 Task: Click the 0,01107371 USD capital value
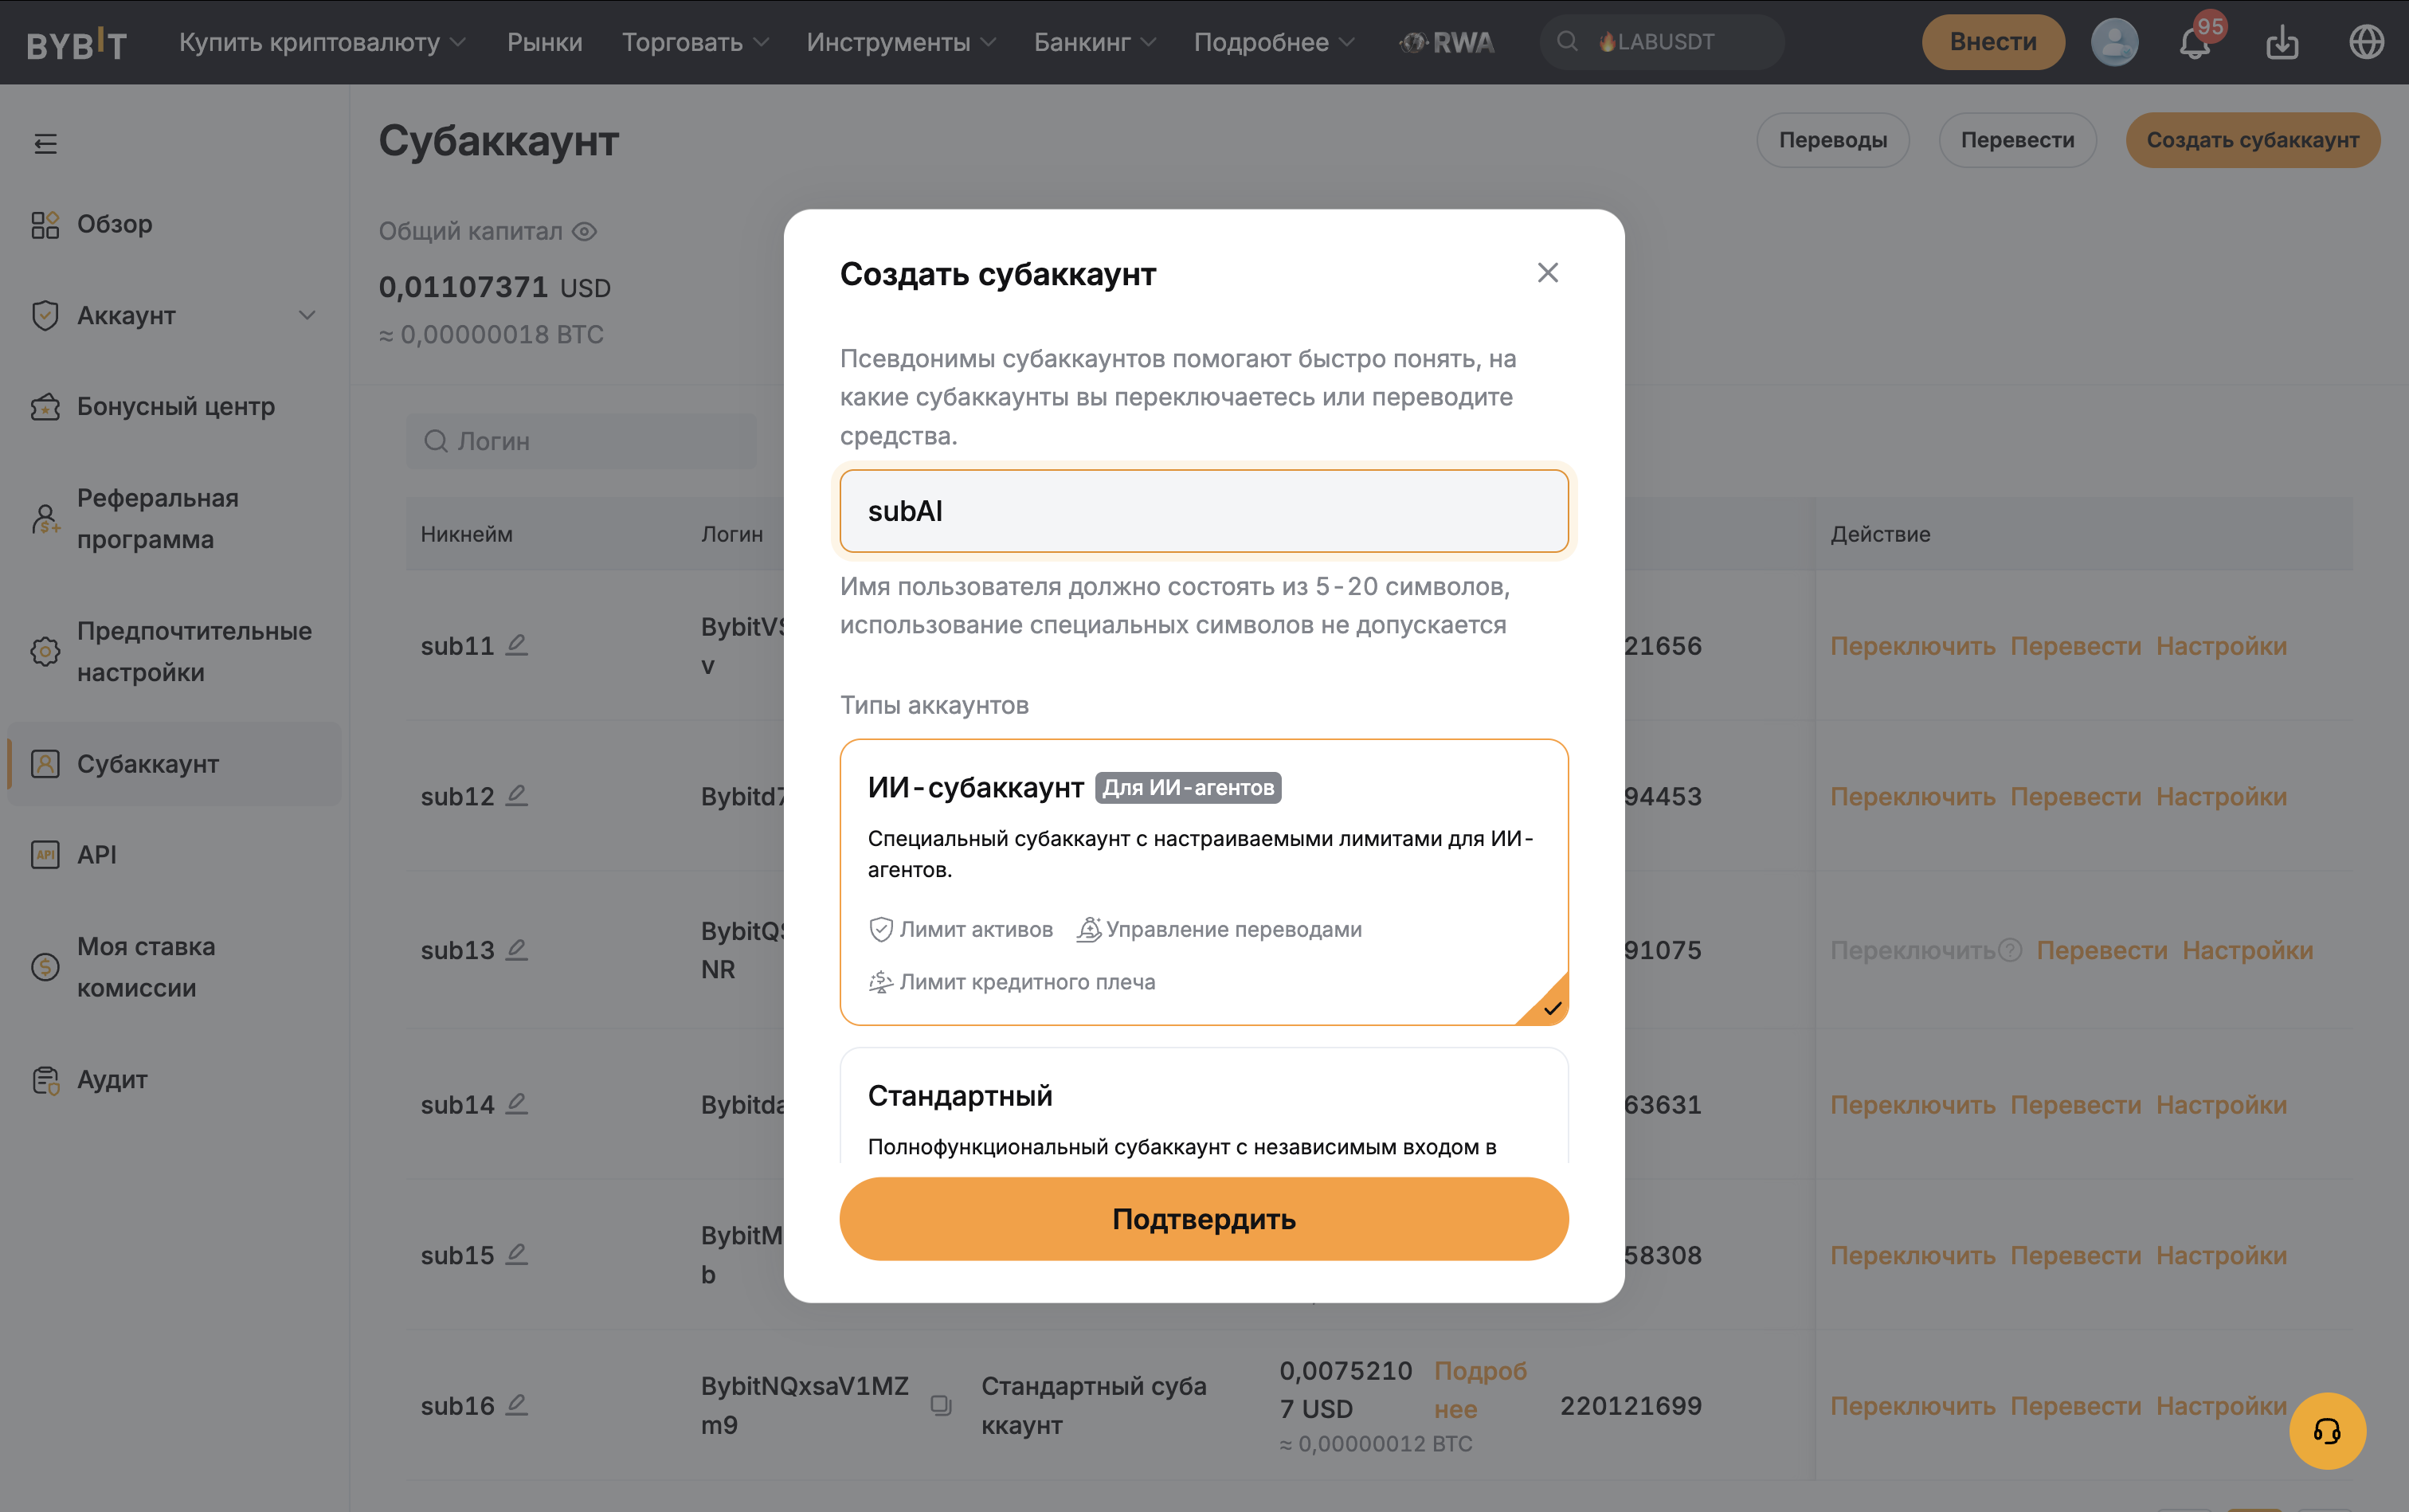tap(494, 287)
